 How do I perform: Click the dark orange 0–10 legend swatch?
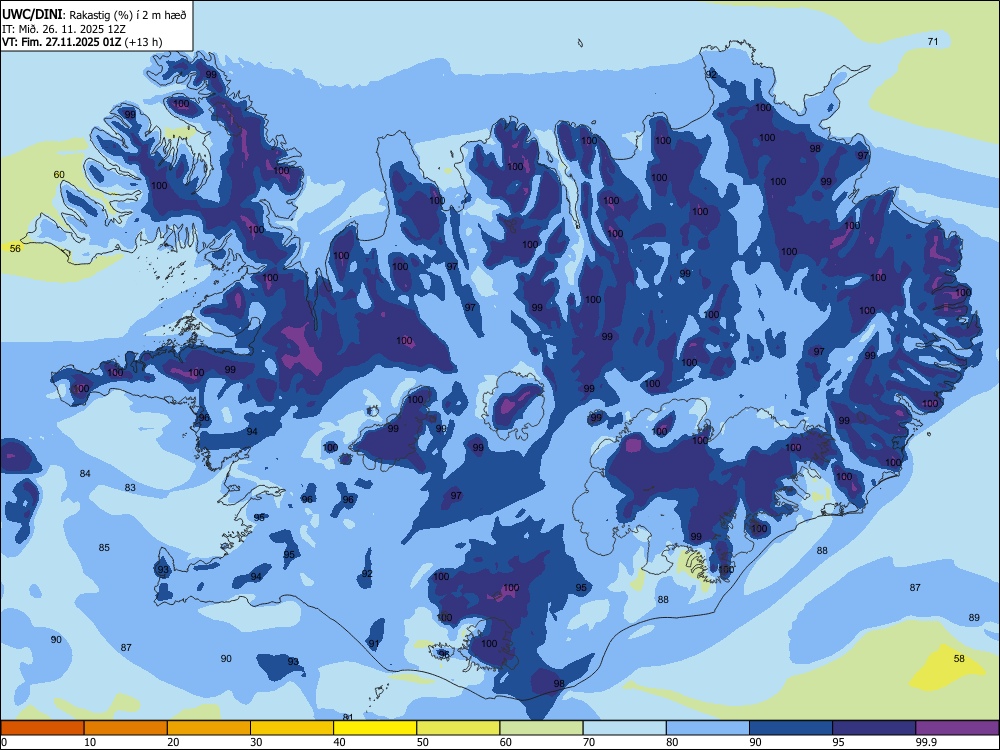pos(42,728)
